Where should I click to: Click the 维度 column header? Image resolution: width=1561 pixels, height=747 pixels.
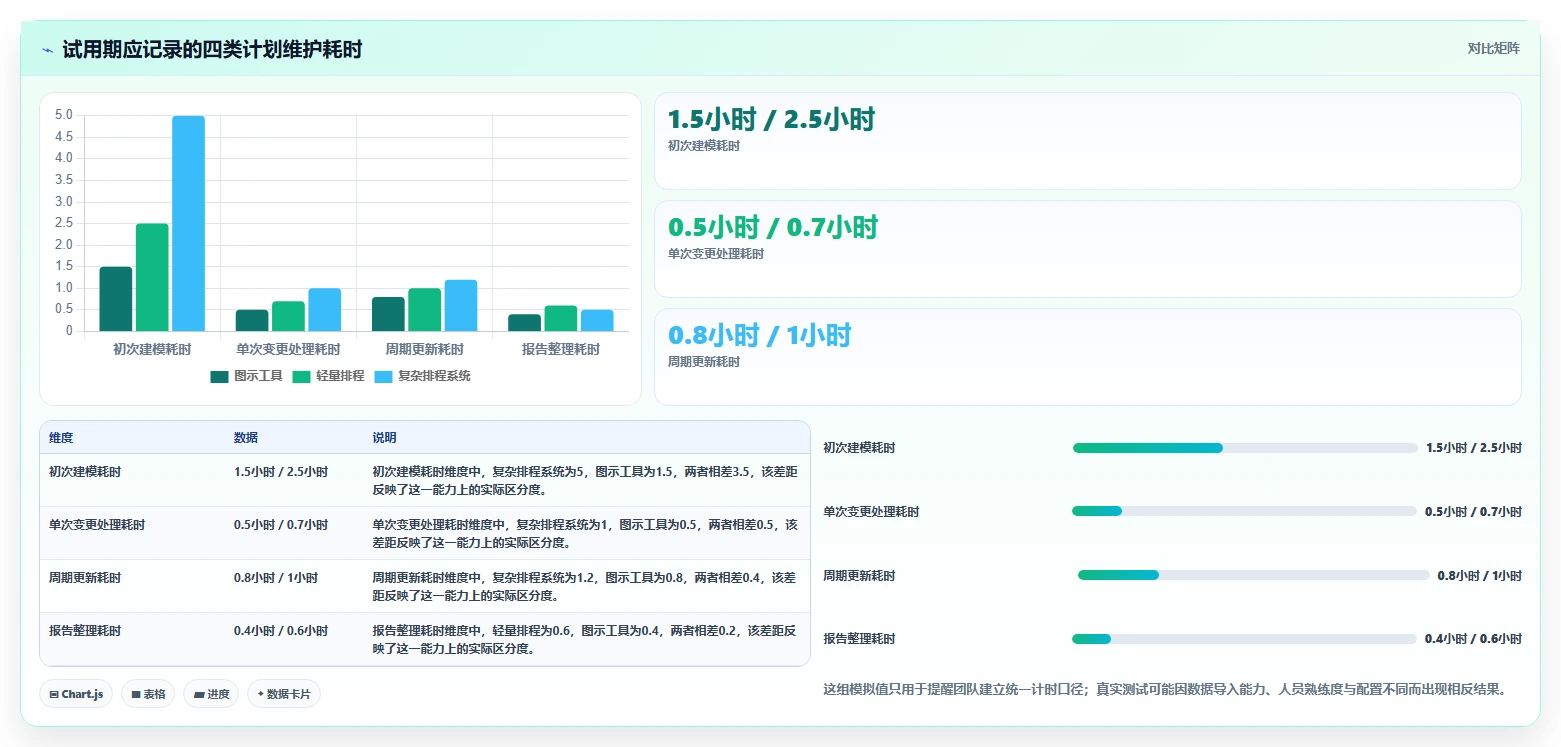click(61, 438)
